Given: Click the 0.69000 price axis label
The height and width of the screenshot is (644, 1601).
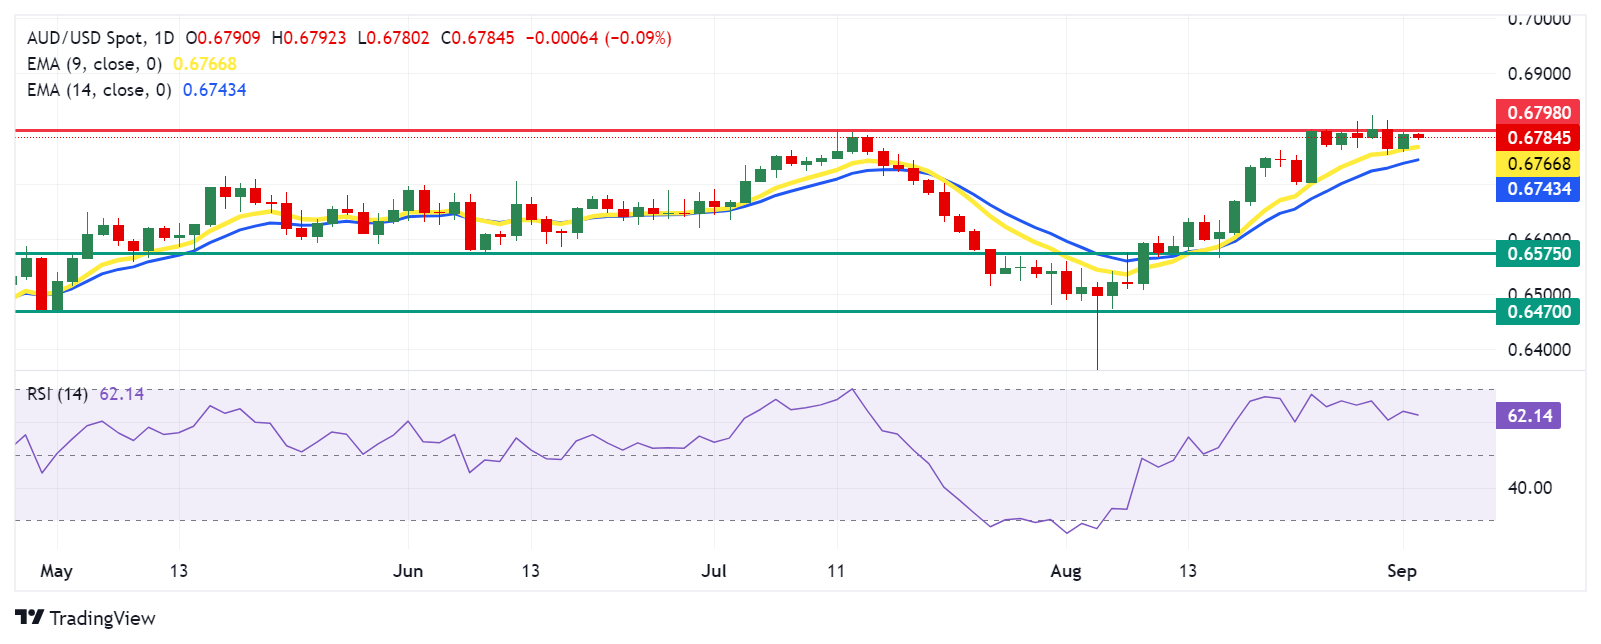Looking at the screenshot, I should coord(1538,74).
